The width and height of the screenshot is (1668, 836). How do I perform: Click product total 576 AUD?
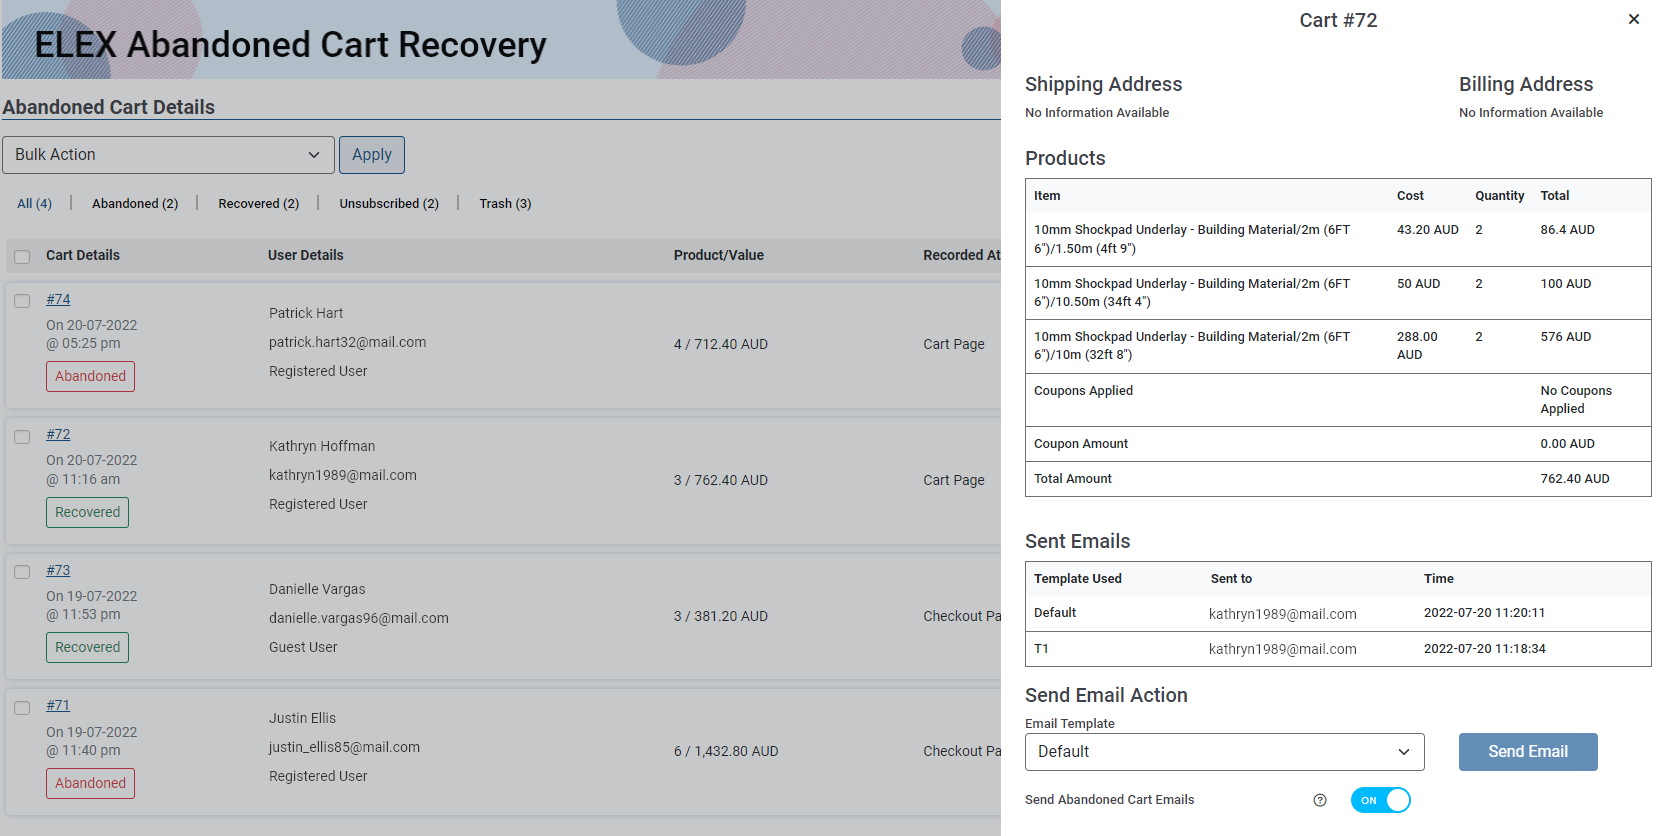[1566, 337]
